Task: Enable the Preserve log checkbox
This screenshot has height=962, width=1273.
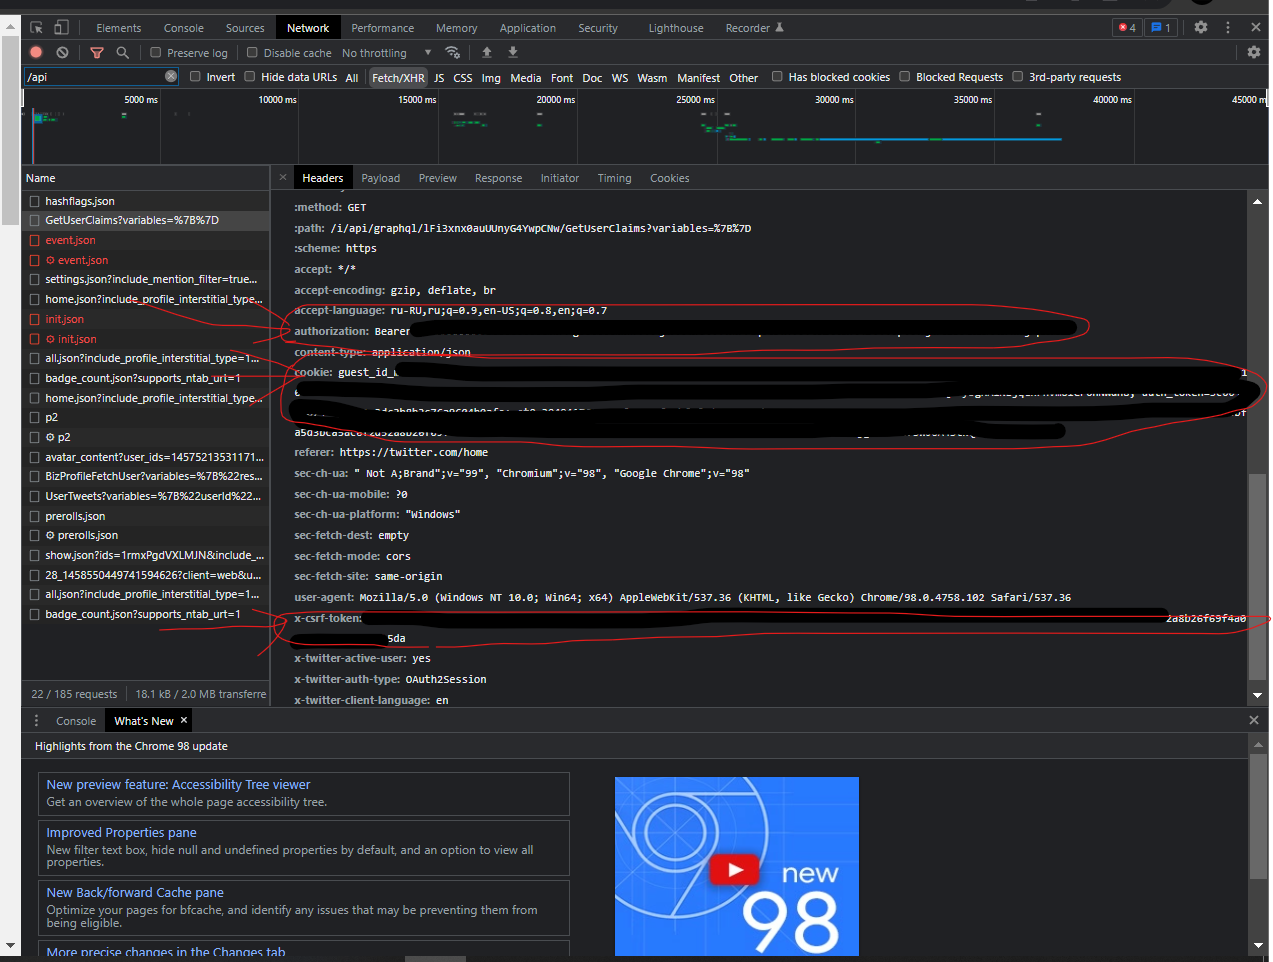Action: pyautogui.click(x=155, y=52)
